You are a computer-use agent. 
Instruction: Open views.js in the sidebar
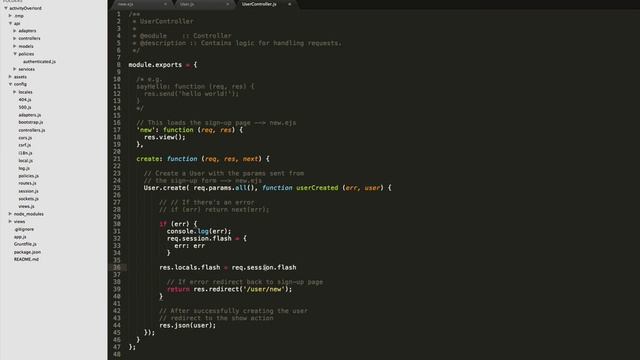(26, 207)
